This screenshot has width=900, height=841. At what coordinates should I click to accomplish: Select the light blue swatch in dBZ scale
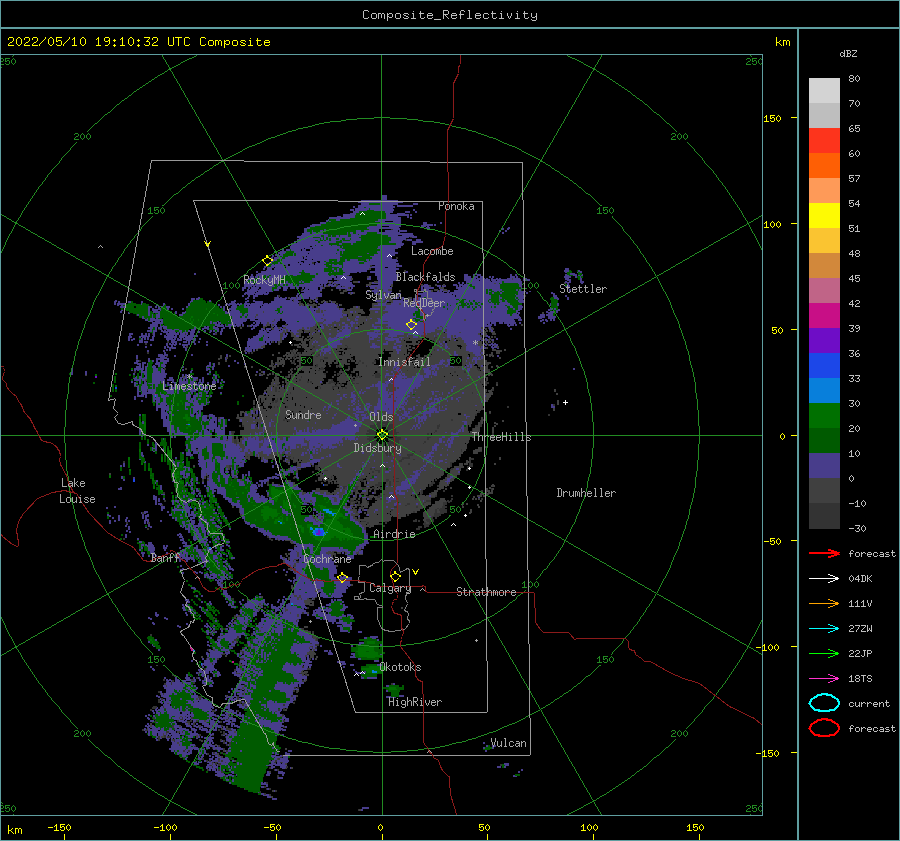(x=824, y=390)
